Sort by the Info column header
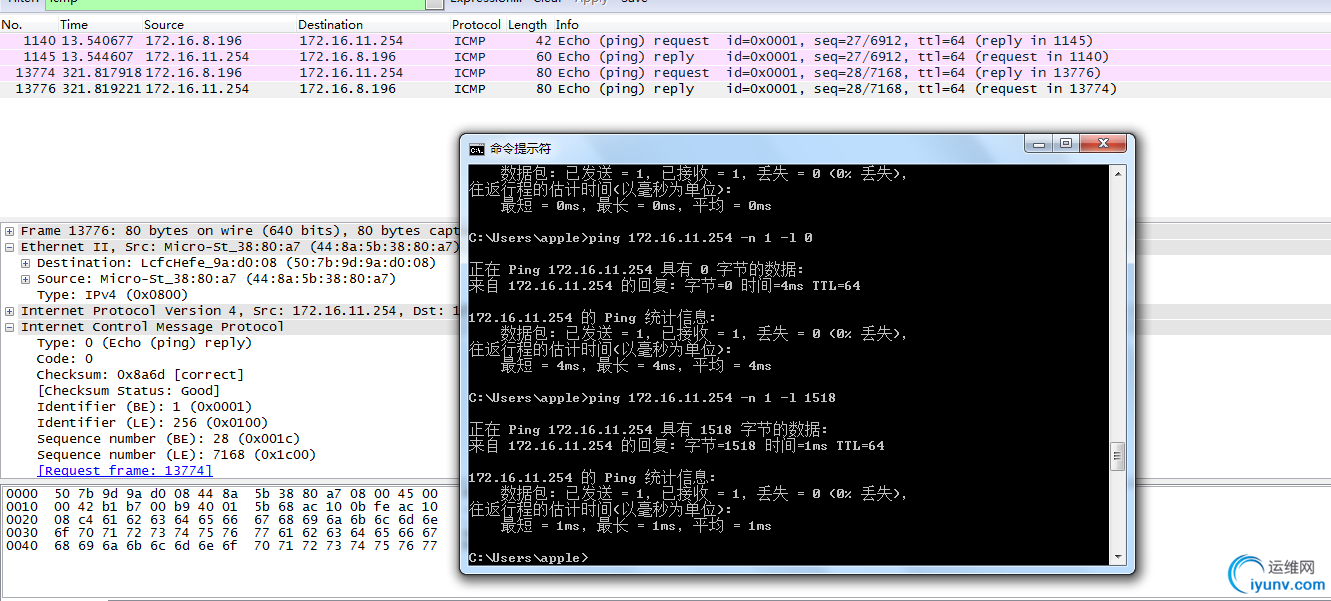The width and height of the screenshot is (1331, 601). point(567,25)
